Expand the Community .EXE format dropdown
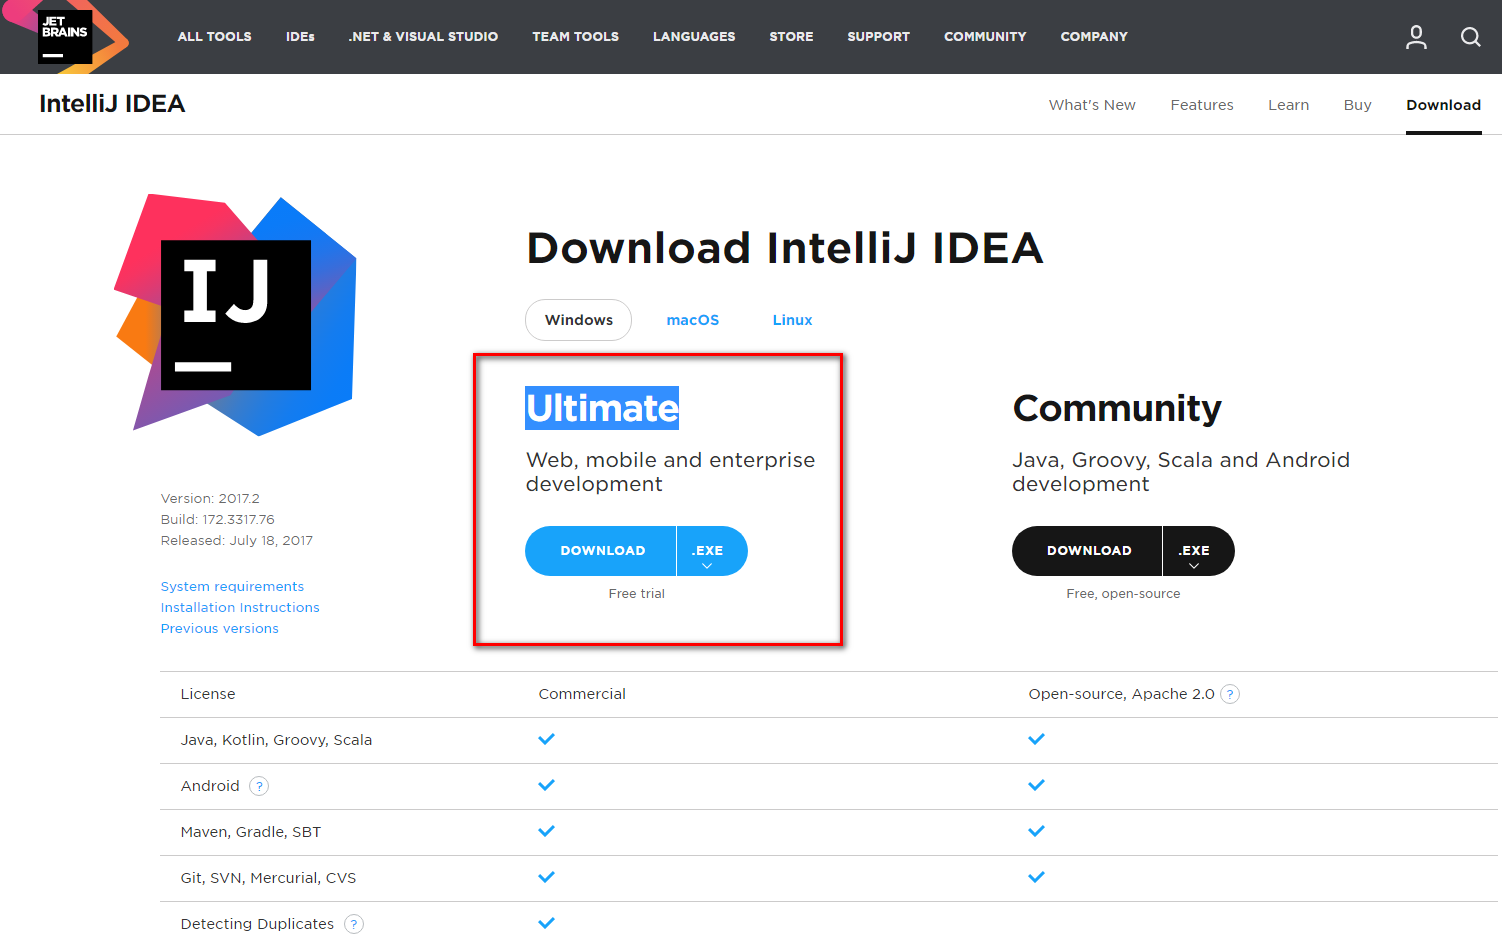1502x946 pixels. pos(1198,551)
